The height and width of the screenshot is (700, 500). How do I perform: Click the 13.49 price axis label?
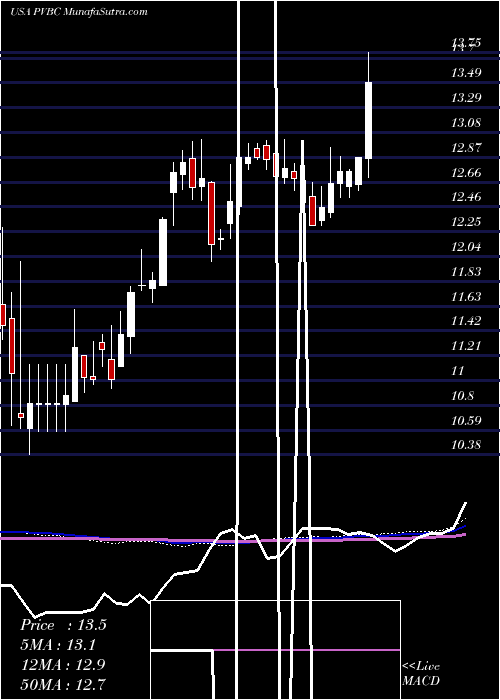467,73
